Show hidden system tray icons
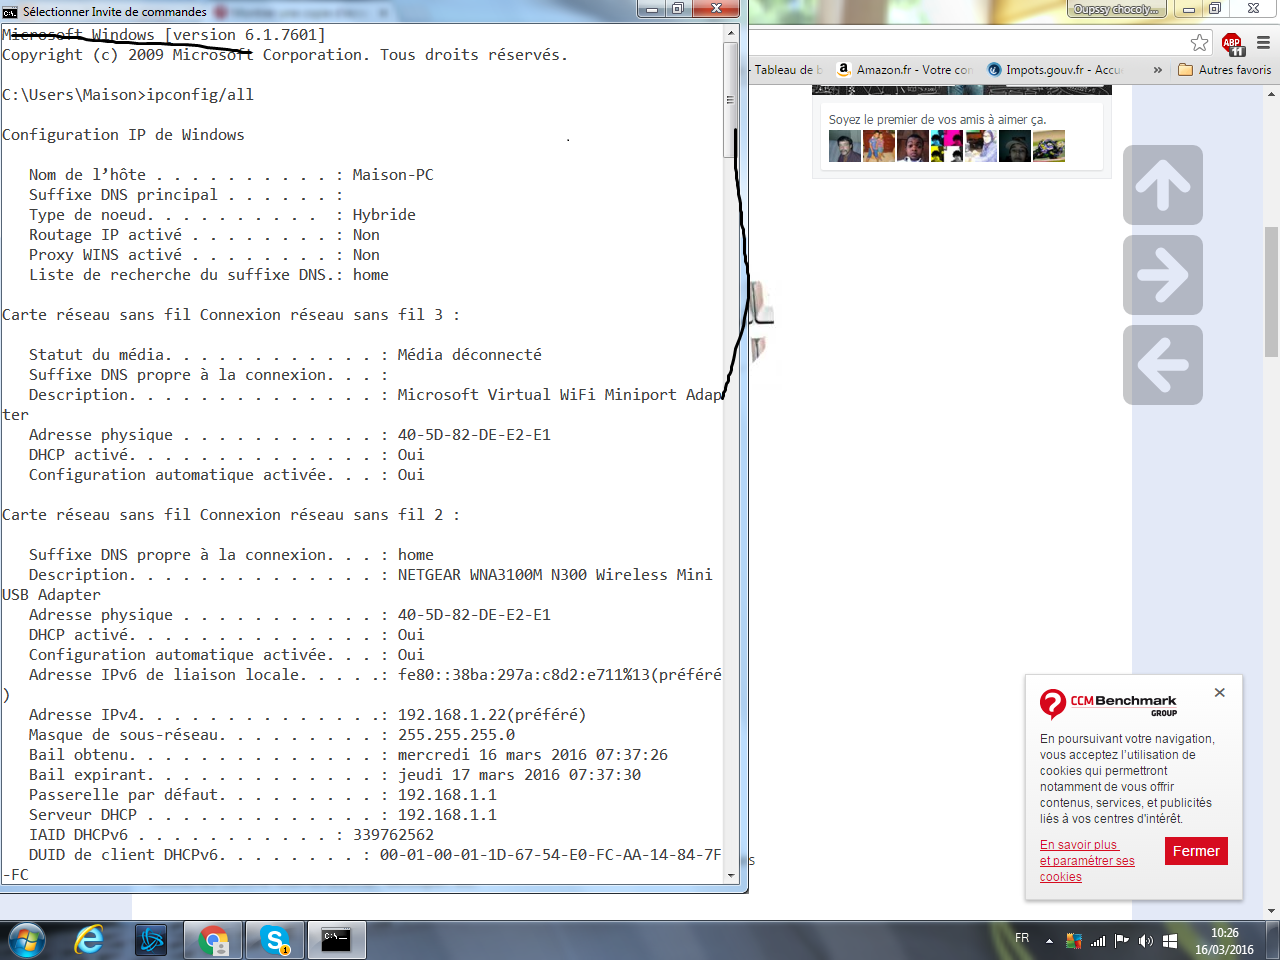Screen dimensions: 1280x960 tap(1049, 940)
